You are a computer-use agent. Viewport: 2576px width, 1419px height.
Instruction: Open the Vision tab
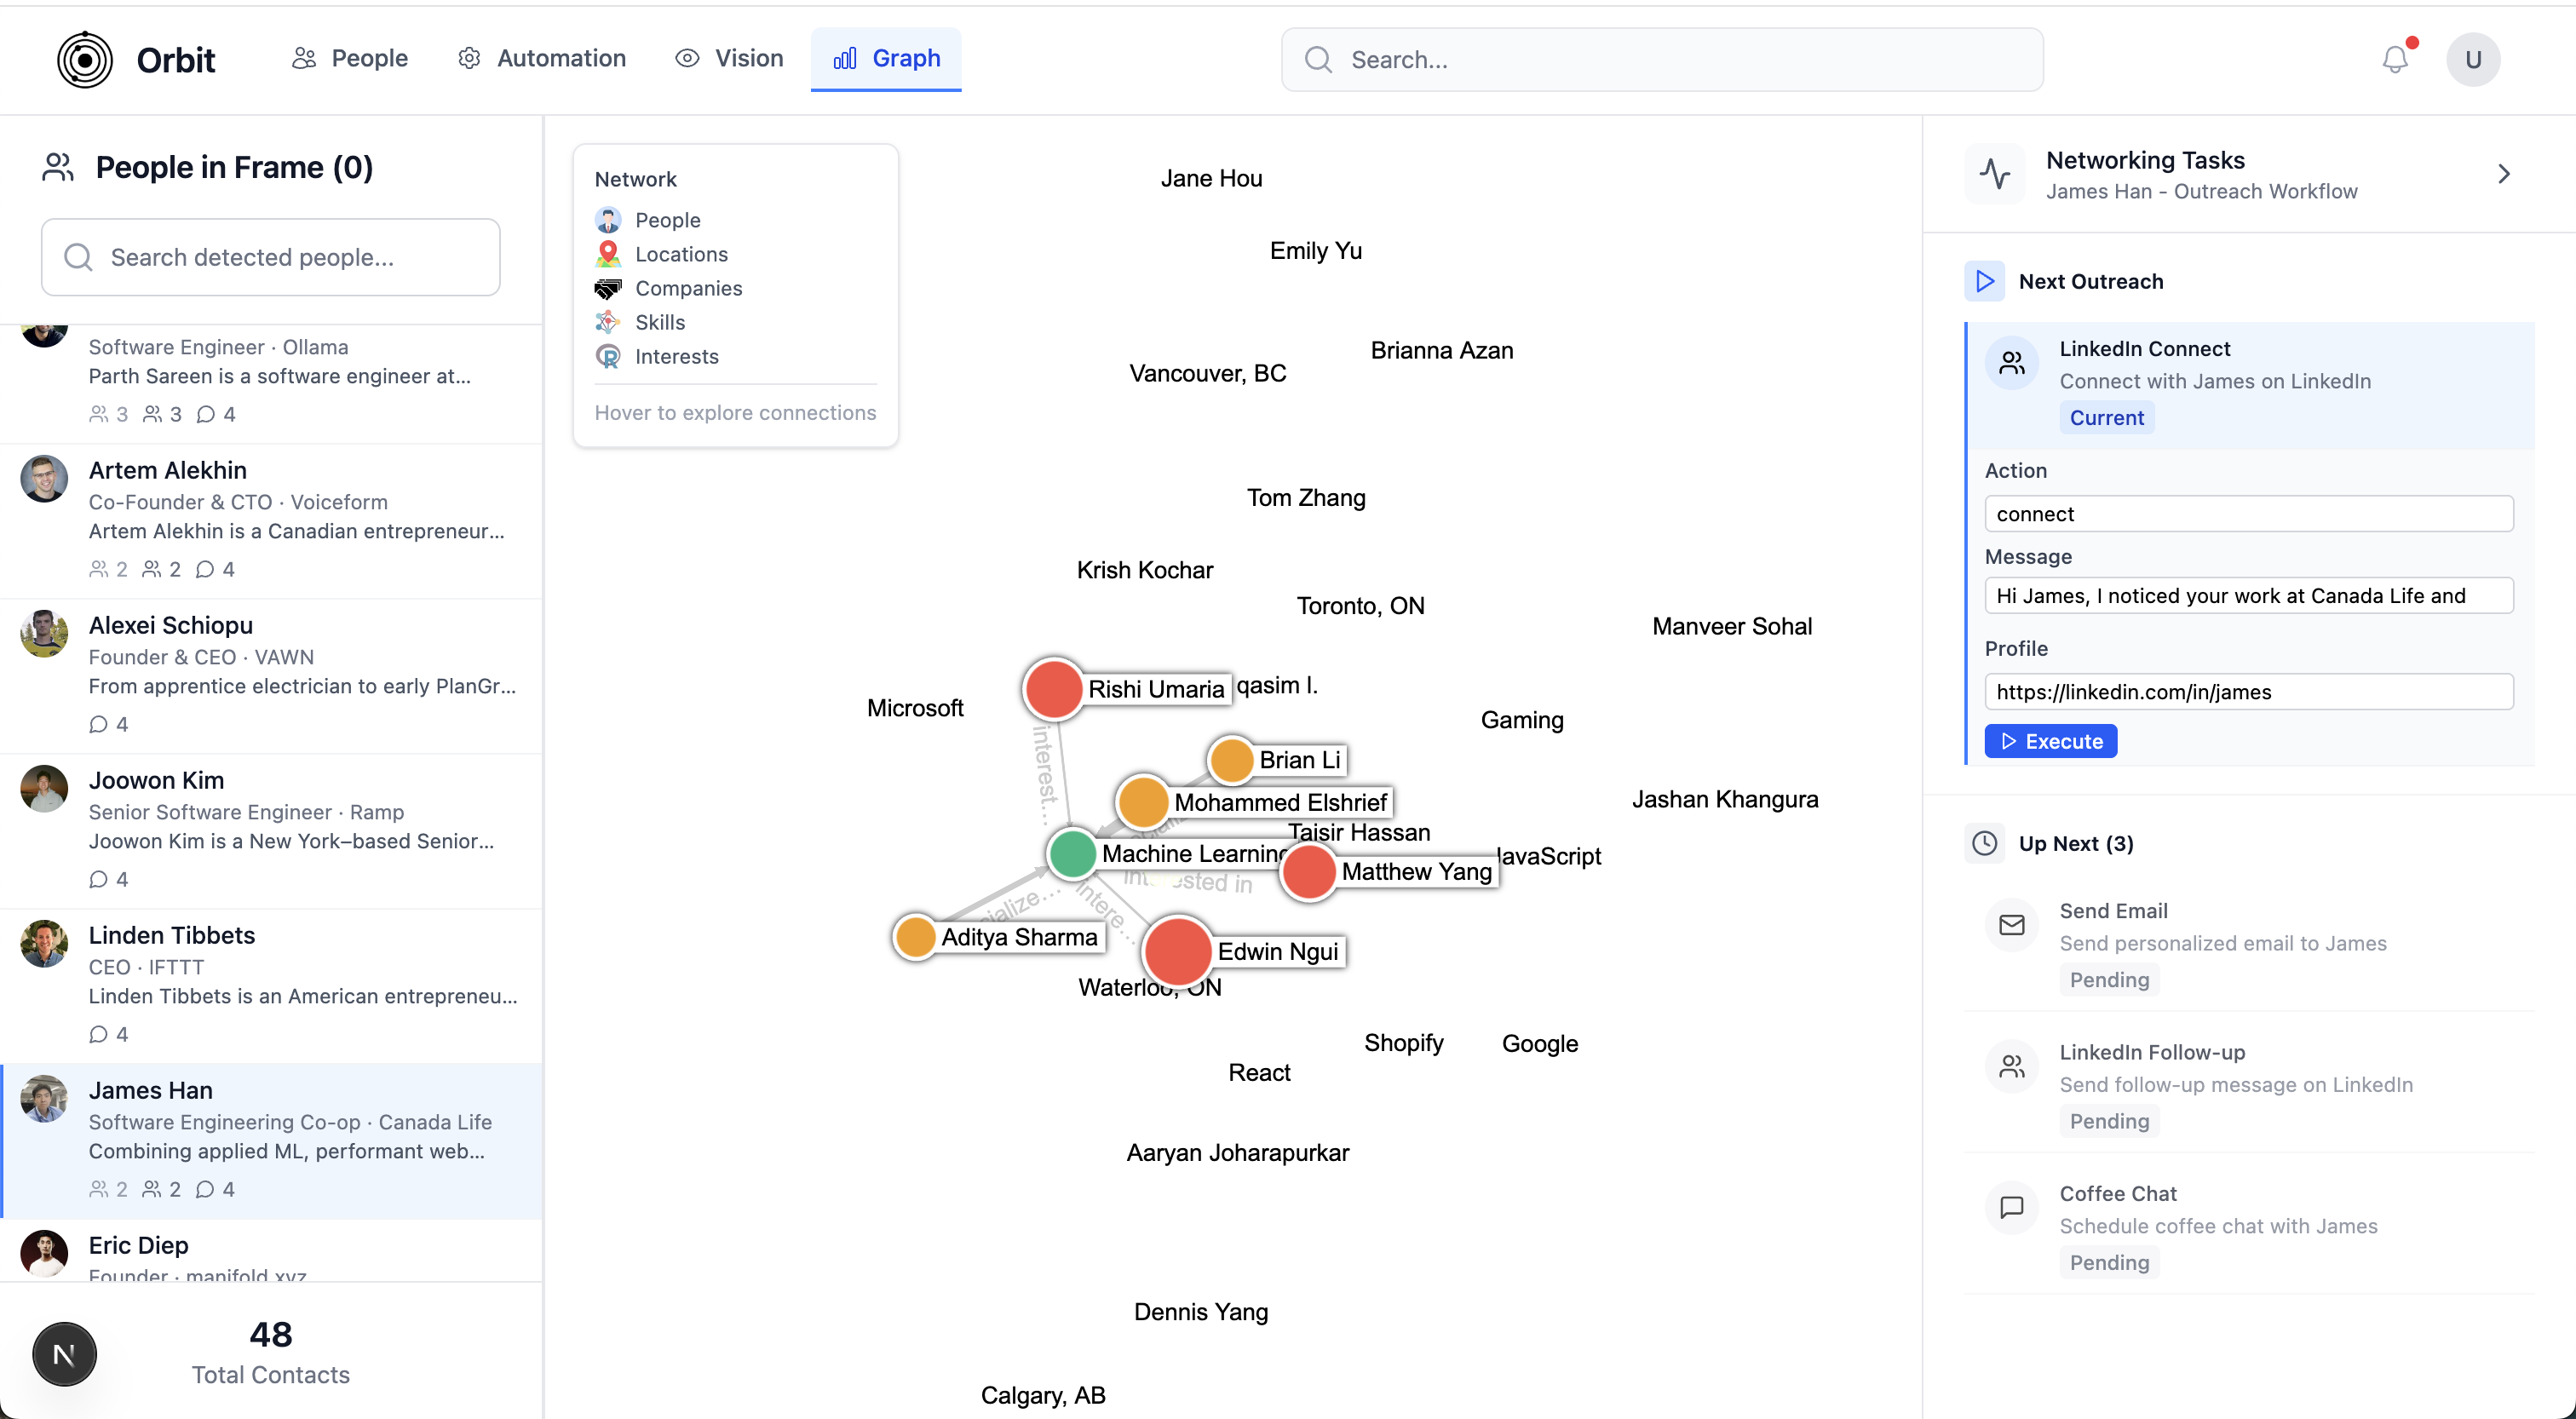tap(729, 59)
